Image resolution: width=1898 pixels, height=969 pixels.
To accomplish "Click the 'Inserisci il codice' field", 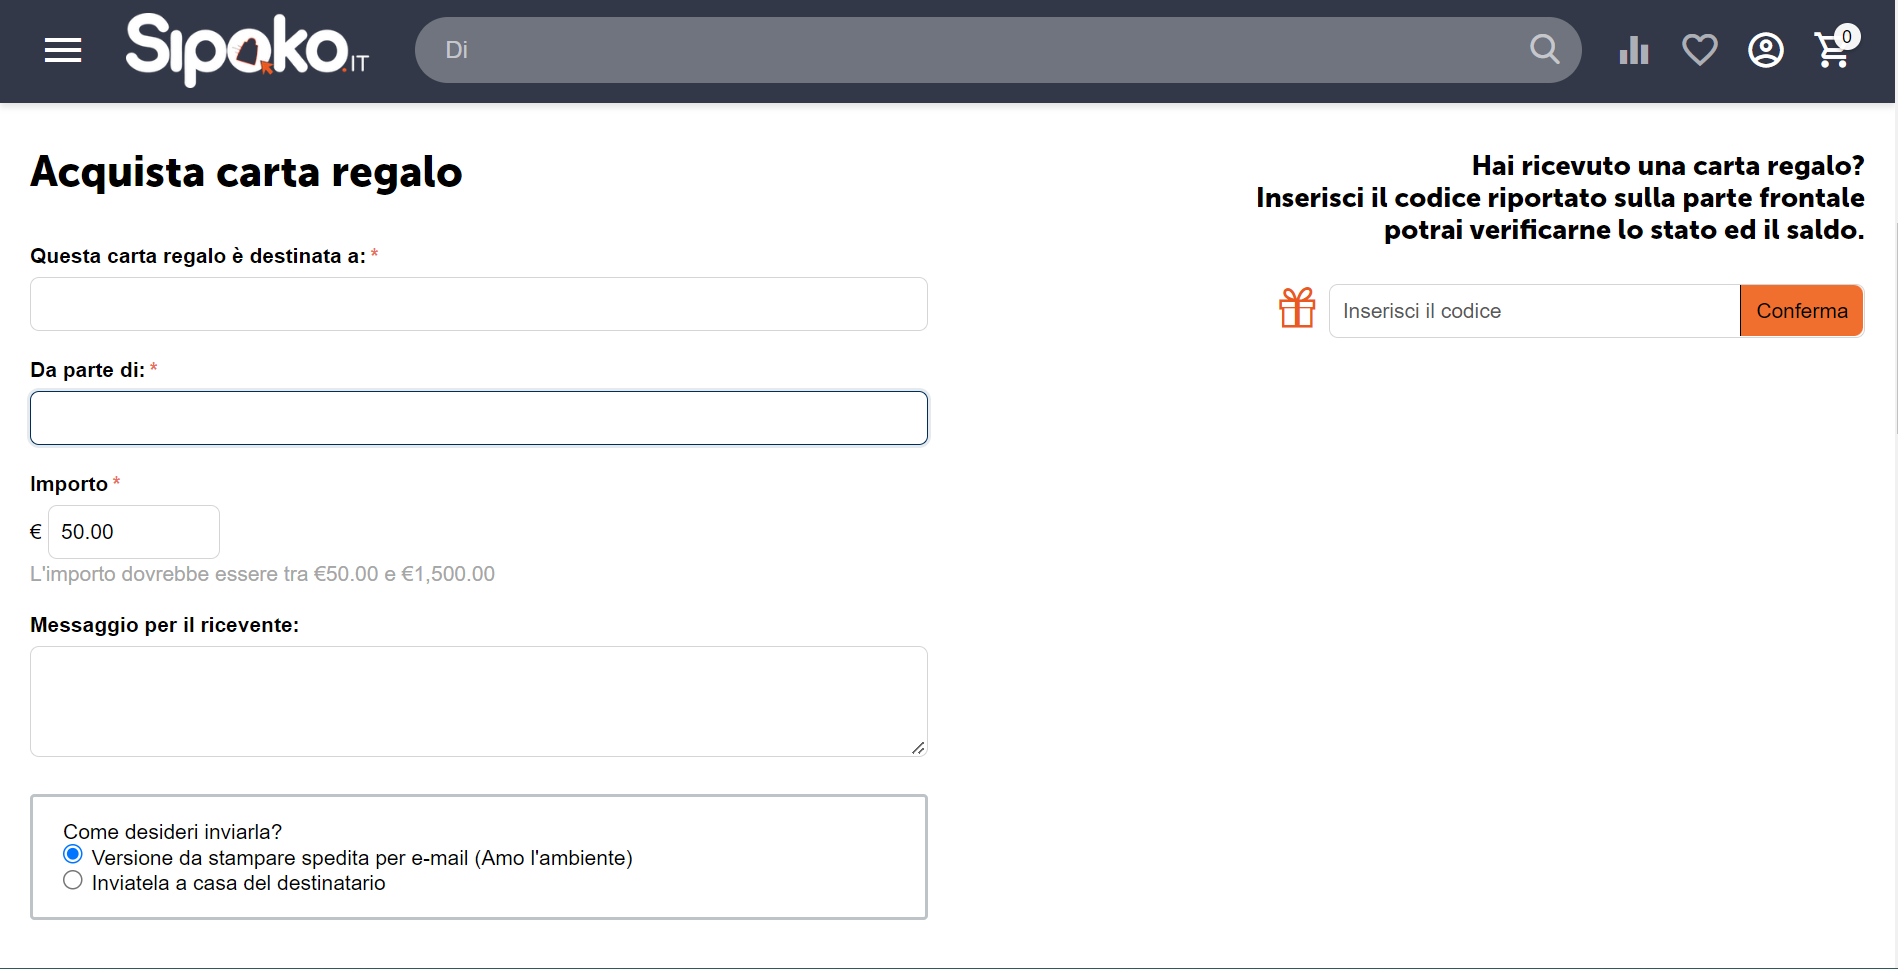I will pyautogui.click(x=1534, y=311).
